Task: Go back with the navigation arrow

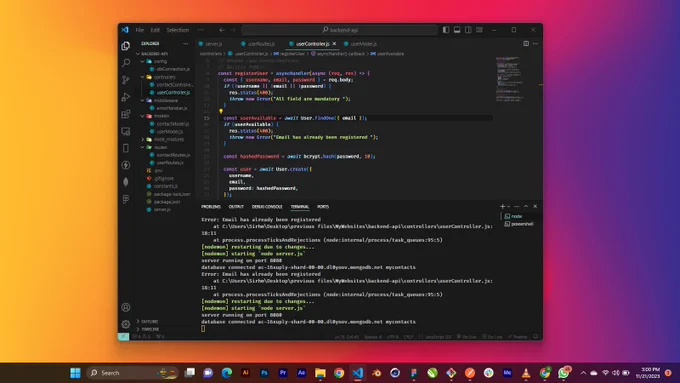Action: pyautogui.click(x=222, y=30)
